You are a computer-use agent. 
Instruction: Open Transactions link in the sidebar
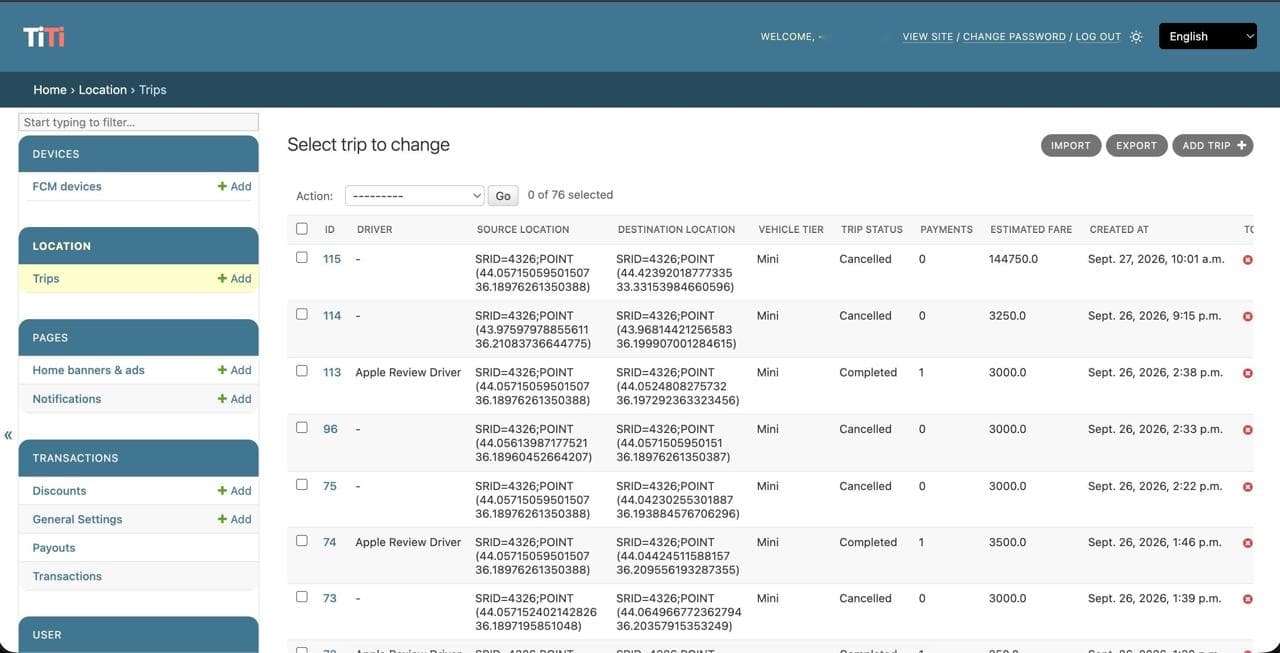click(x=67, y=576)
